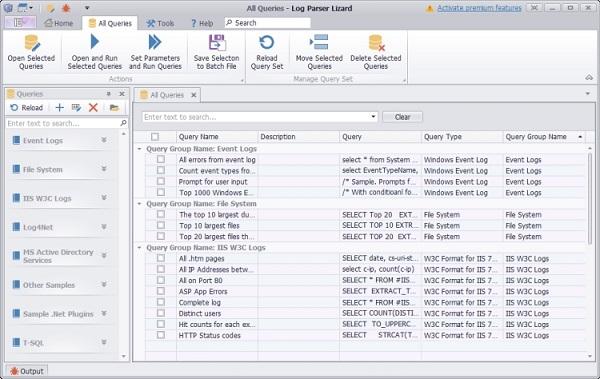Check the 'Top 10 largest files' row
Image resolution: width=600 pixels, height=379 pixels.
point(161,225)
